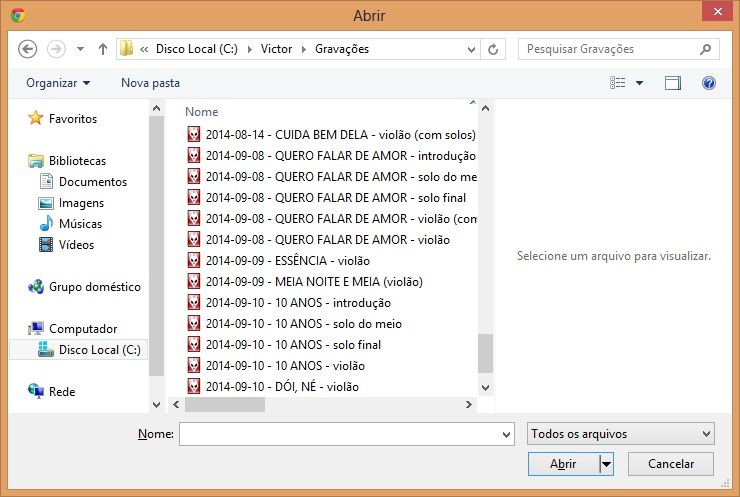Viewport: 740px width, 497px height.
Task: Open the view options dropdown arrow
Action: click(639, 83)
